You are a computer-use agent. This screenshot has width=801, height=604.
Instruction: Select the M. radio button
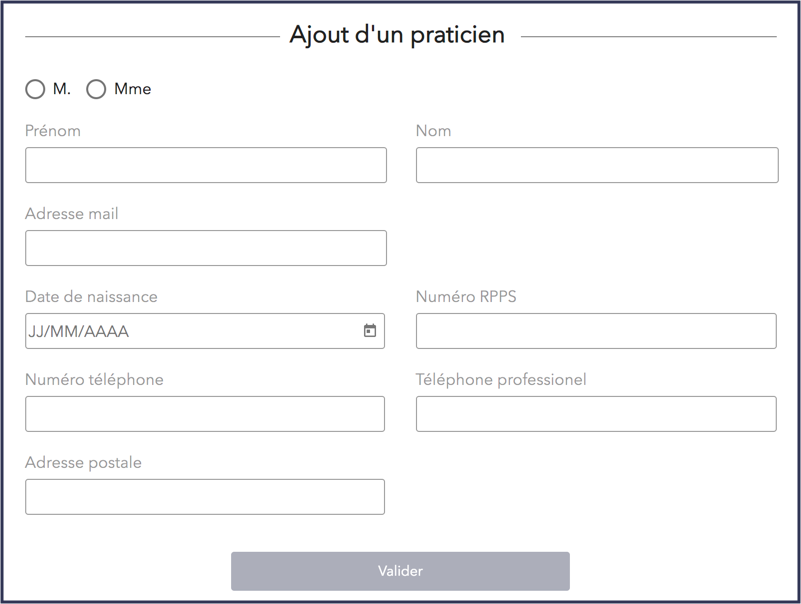click(35, 89)
